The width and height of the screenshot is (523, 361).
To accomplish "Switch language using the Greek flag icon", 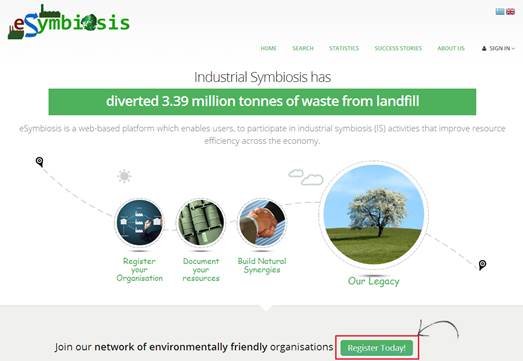I will click(x=500, y=12).
